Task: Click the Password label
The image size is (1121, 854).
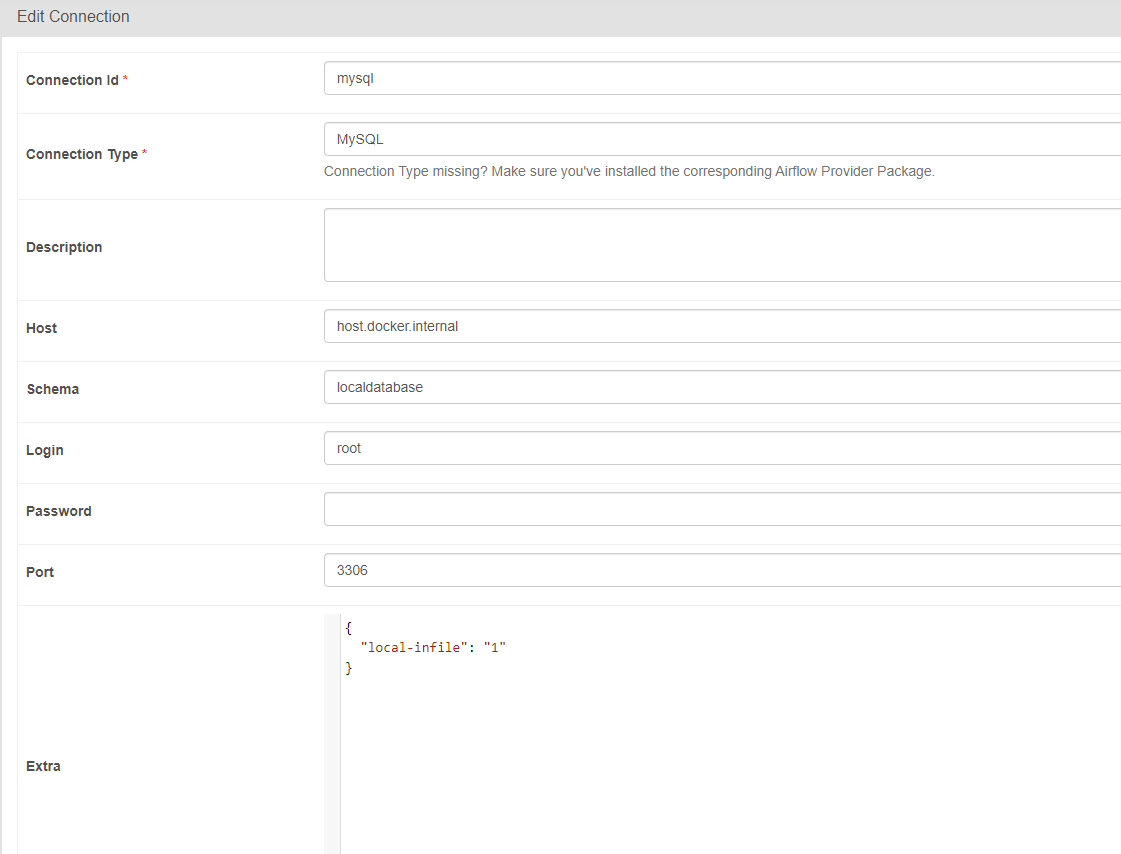Action: 59,511
